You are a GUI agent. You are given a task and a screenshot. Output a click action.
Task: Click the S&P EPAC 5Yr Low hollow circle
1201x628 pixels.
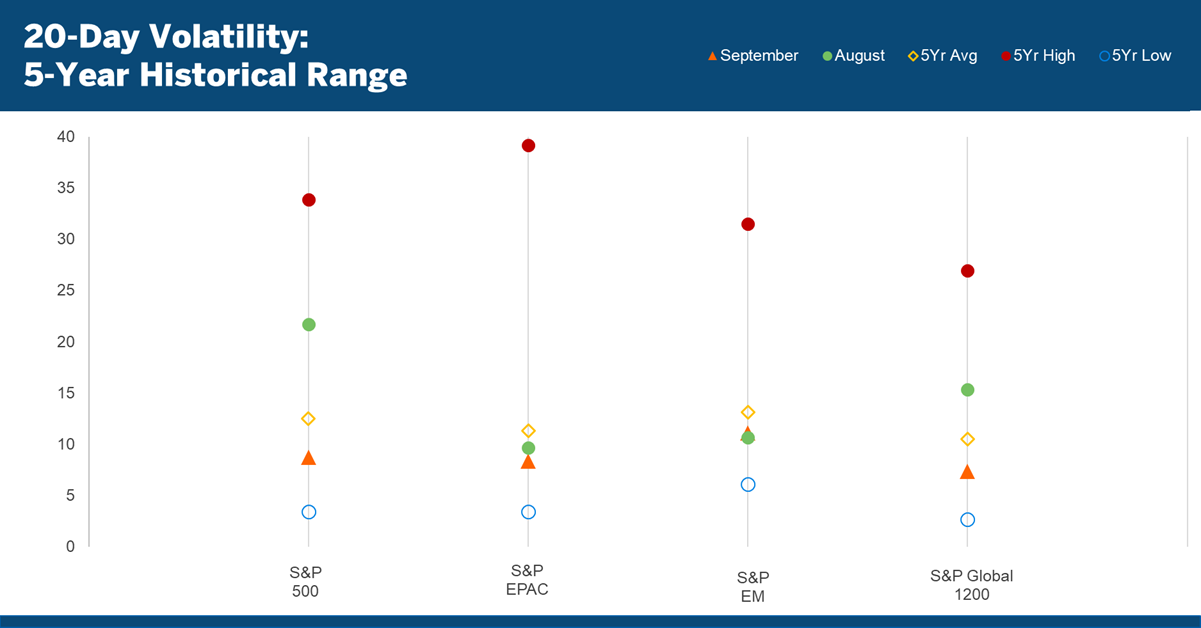click(x=528, y=512)
